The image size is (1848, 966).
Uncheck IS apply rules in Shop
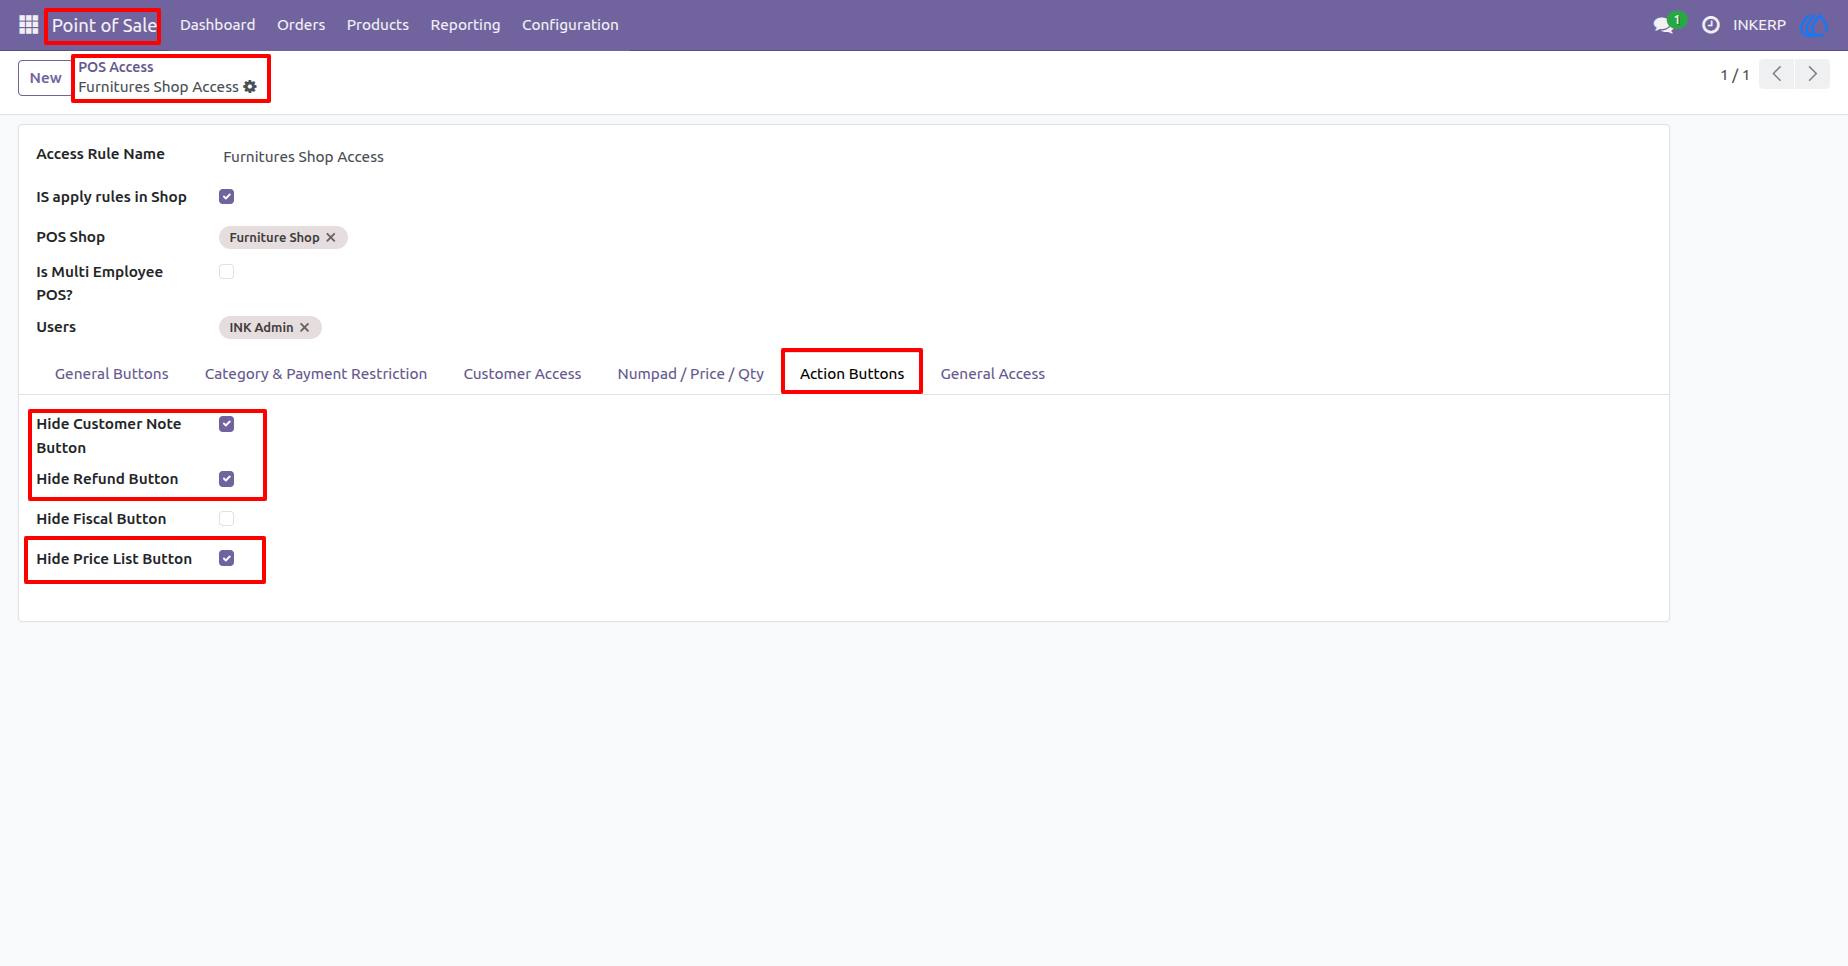point(227,197)
